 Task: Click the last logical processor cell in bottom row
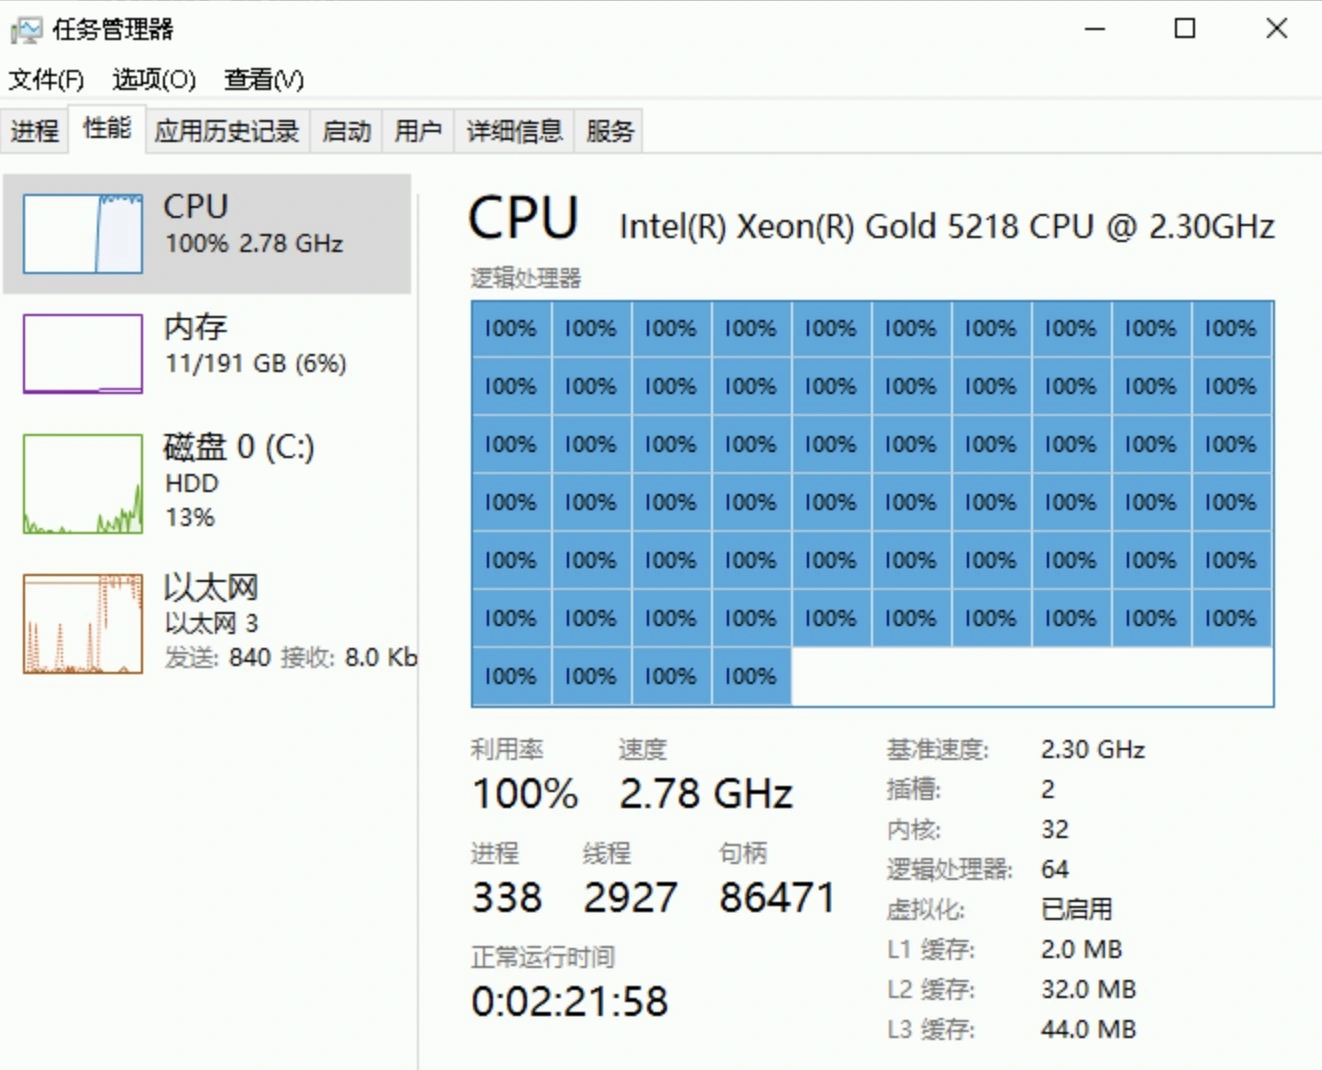coord(751,677)
